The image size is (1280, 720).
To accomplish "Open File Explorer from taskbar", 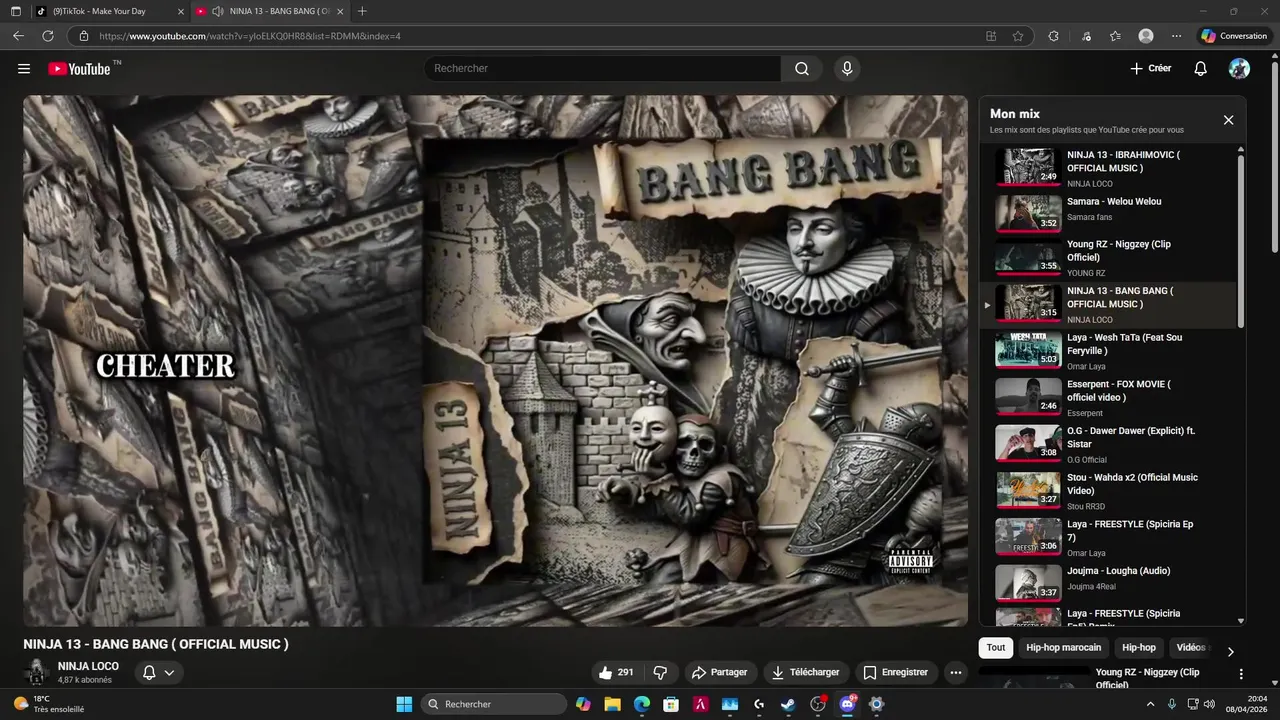I will click(613, 704).
